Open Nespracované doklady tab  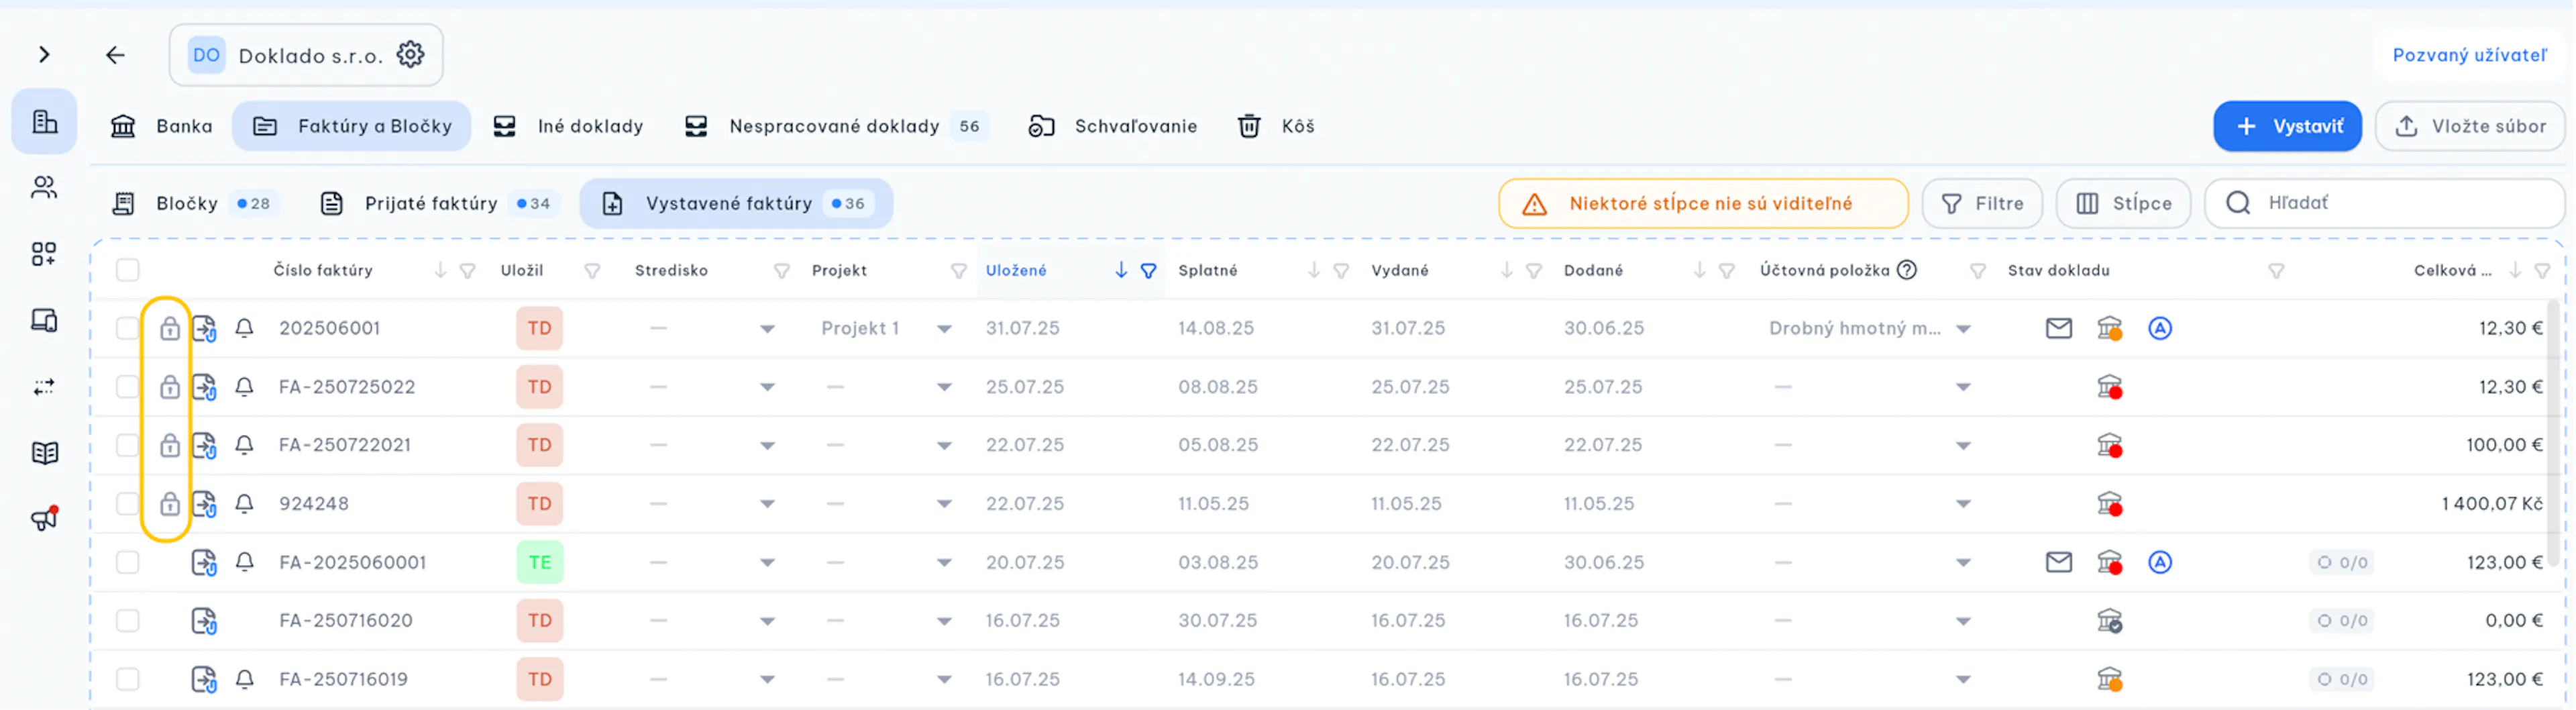coord(836,126)
